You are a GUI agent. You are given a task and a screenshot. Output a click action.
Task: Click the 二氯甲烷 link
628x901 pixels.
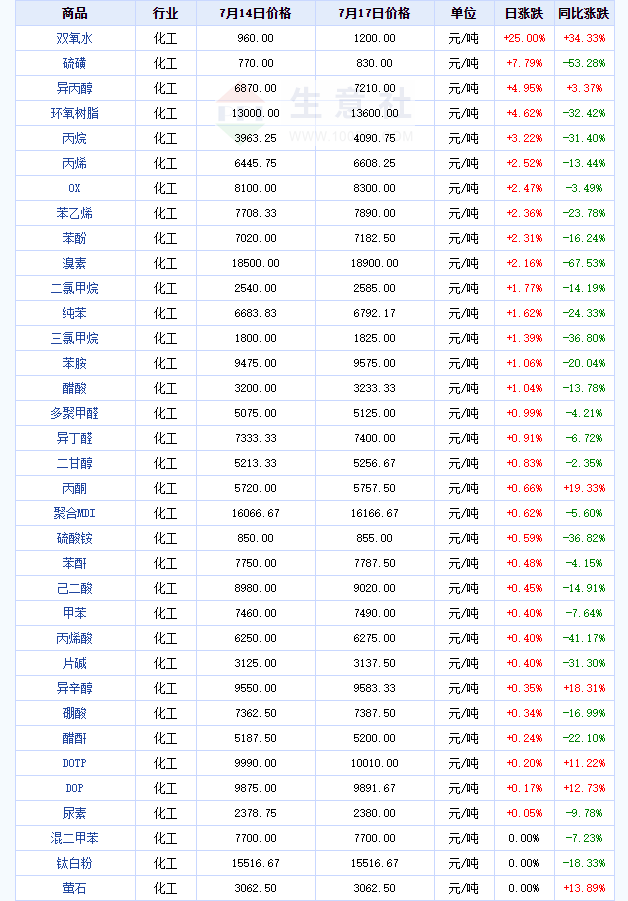pyautogui.click(x=74, y=288)
